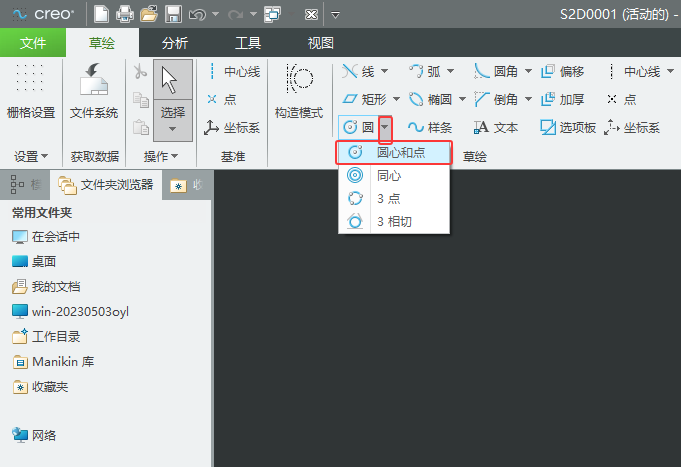
Task: Expand the 圆角 dropdown arrow
Action: point(528,71)
